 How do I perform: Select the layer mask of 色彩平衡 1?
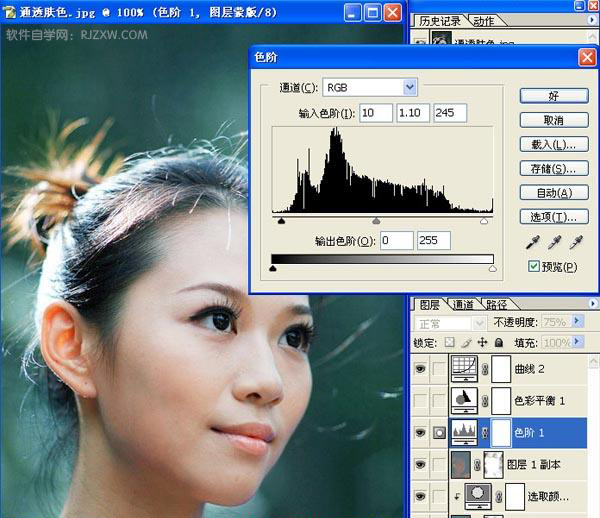pyautogui.click(x=501, y=401)
